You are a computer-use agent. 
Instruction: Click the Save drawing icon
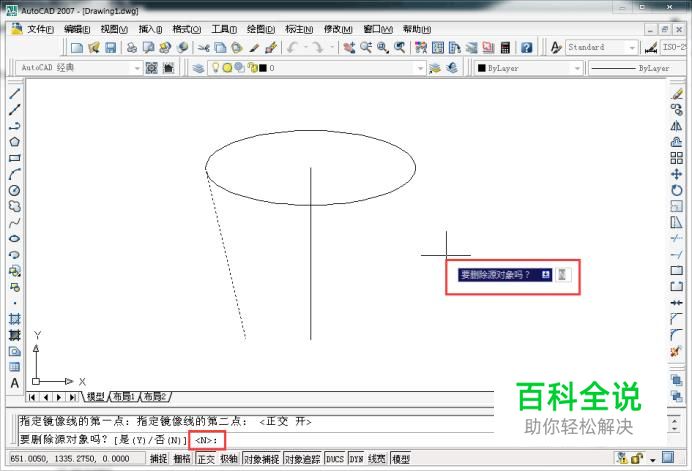[110, 47]
